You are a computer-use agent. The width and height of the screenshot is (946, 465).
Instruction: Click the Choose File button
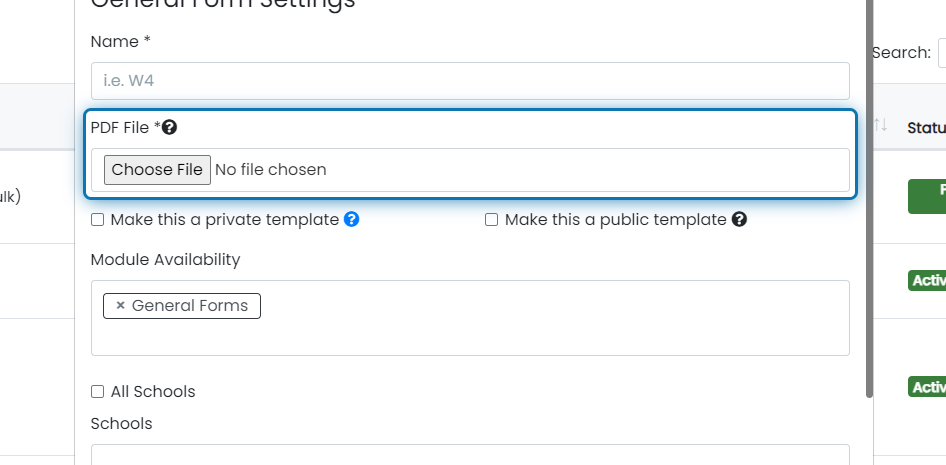157,169
